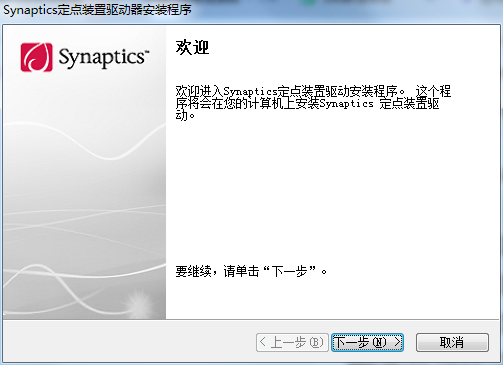Click the window title Synaptics定点装置驱动器安装程序
The width and height of the screenshot is (503, 365).
(97, 10)
